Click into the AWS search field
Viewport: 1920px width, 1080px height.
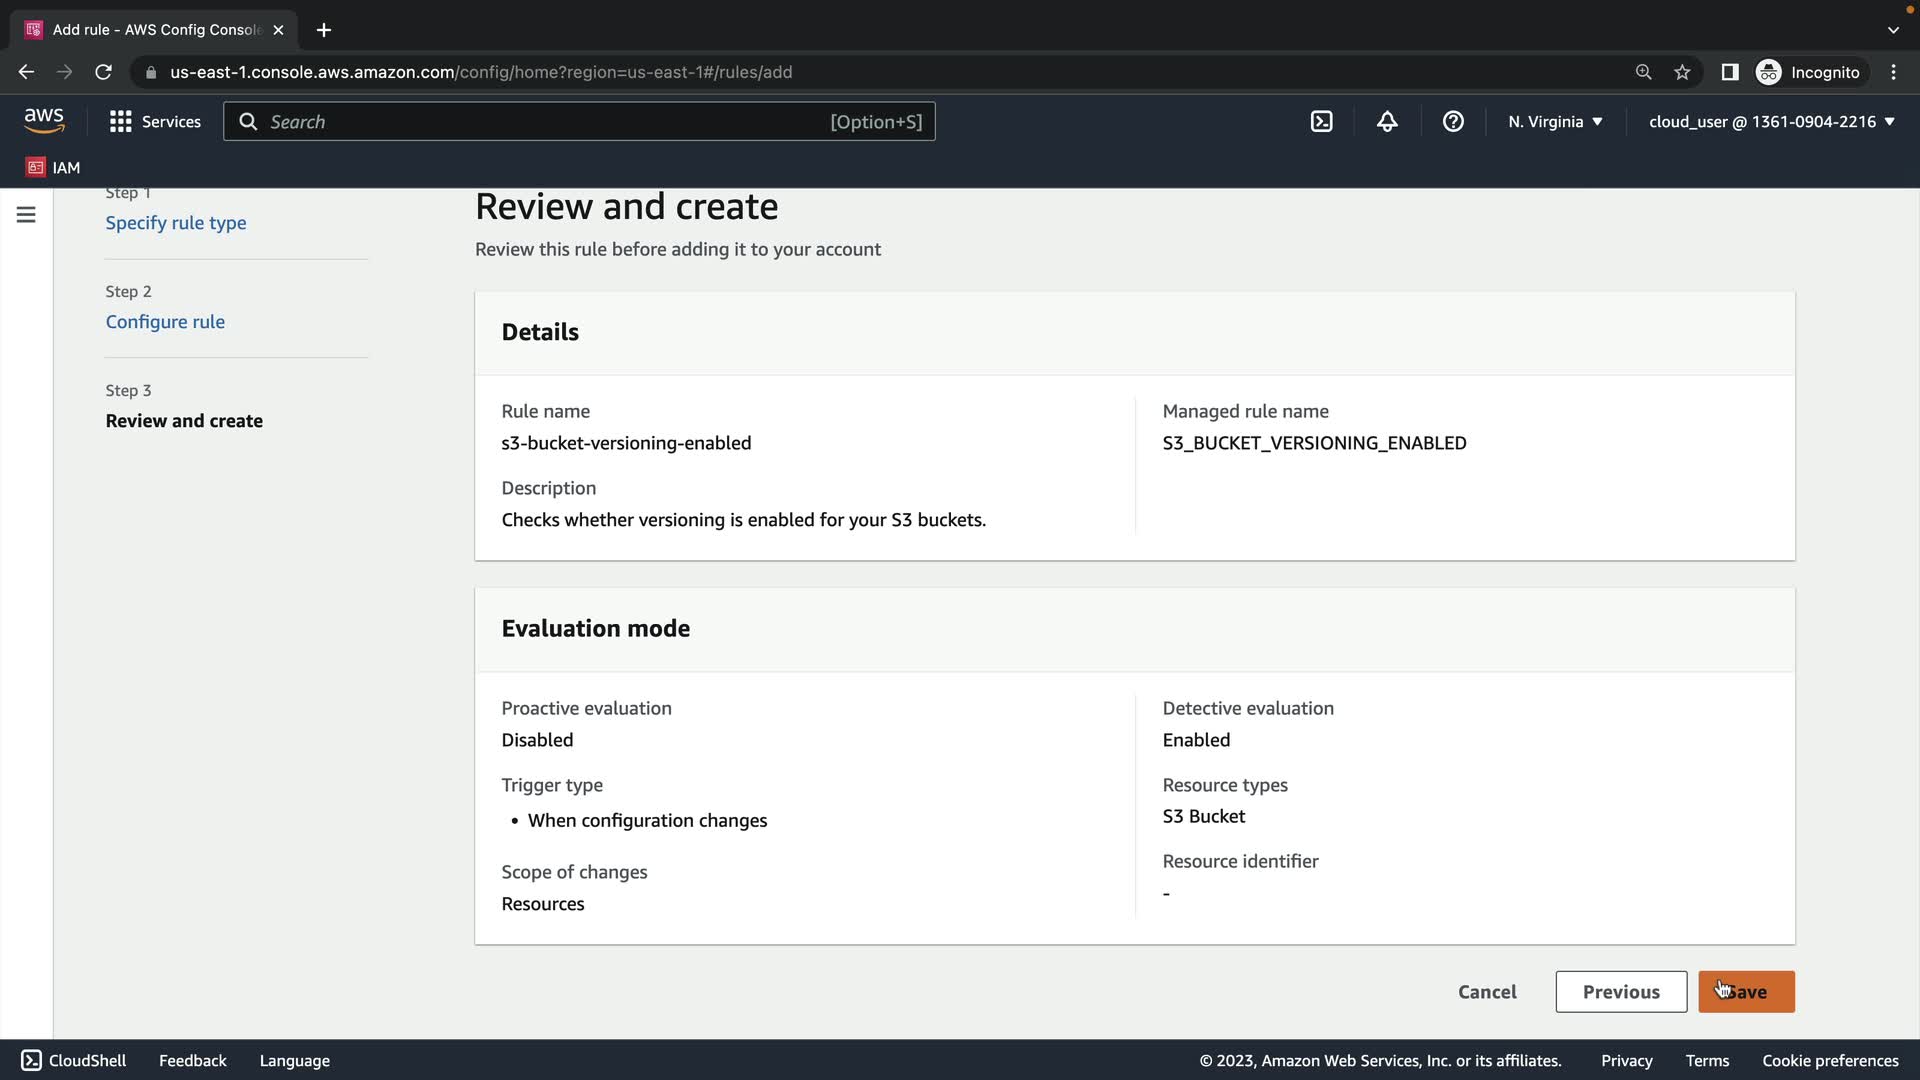(x=545, y=122)
